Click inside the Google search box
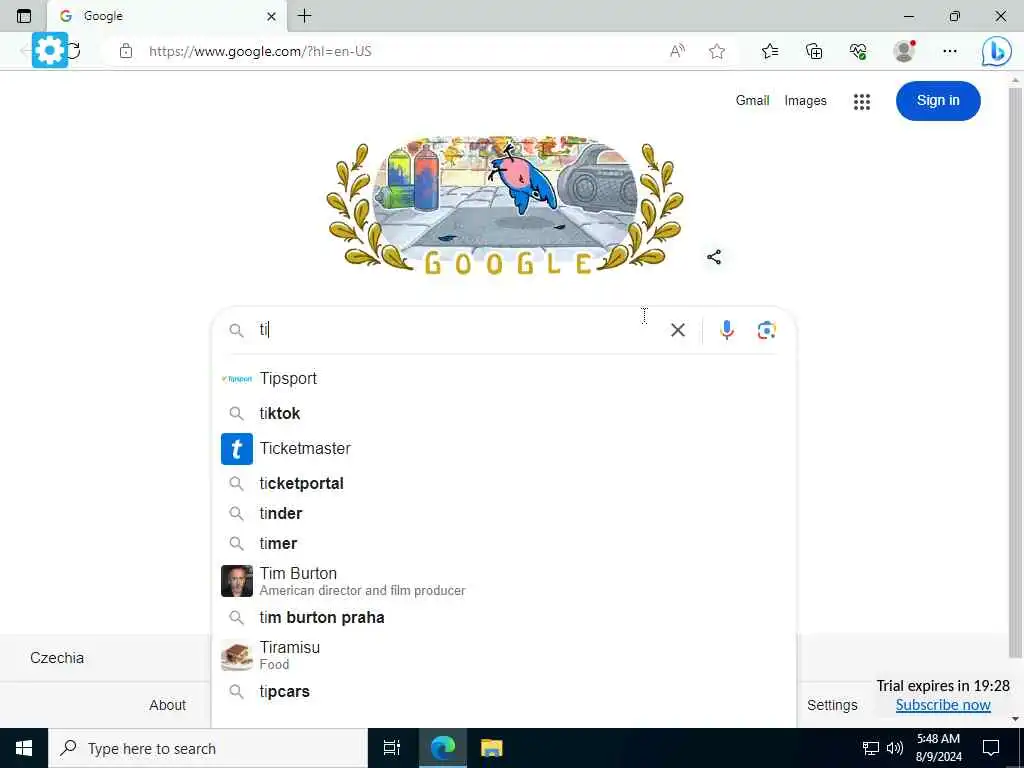This screenshot has width=1024, height=768. pyautogui.click(x=457, y=330)
